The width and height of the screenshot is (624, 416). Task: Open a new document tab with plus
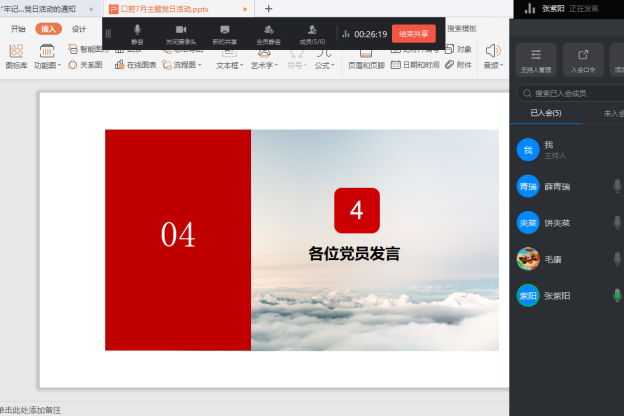(268, 9)
